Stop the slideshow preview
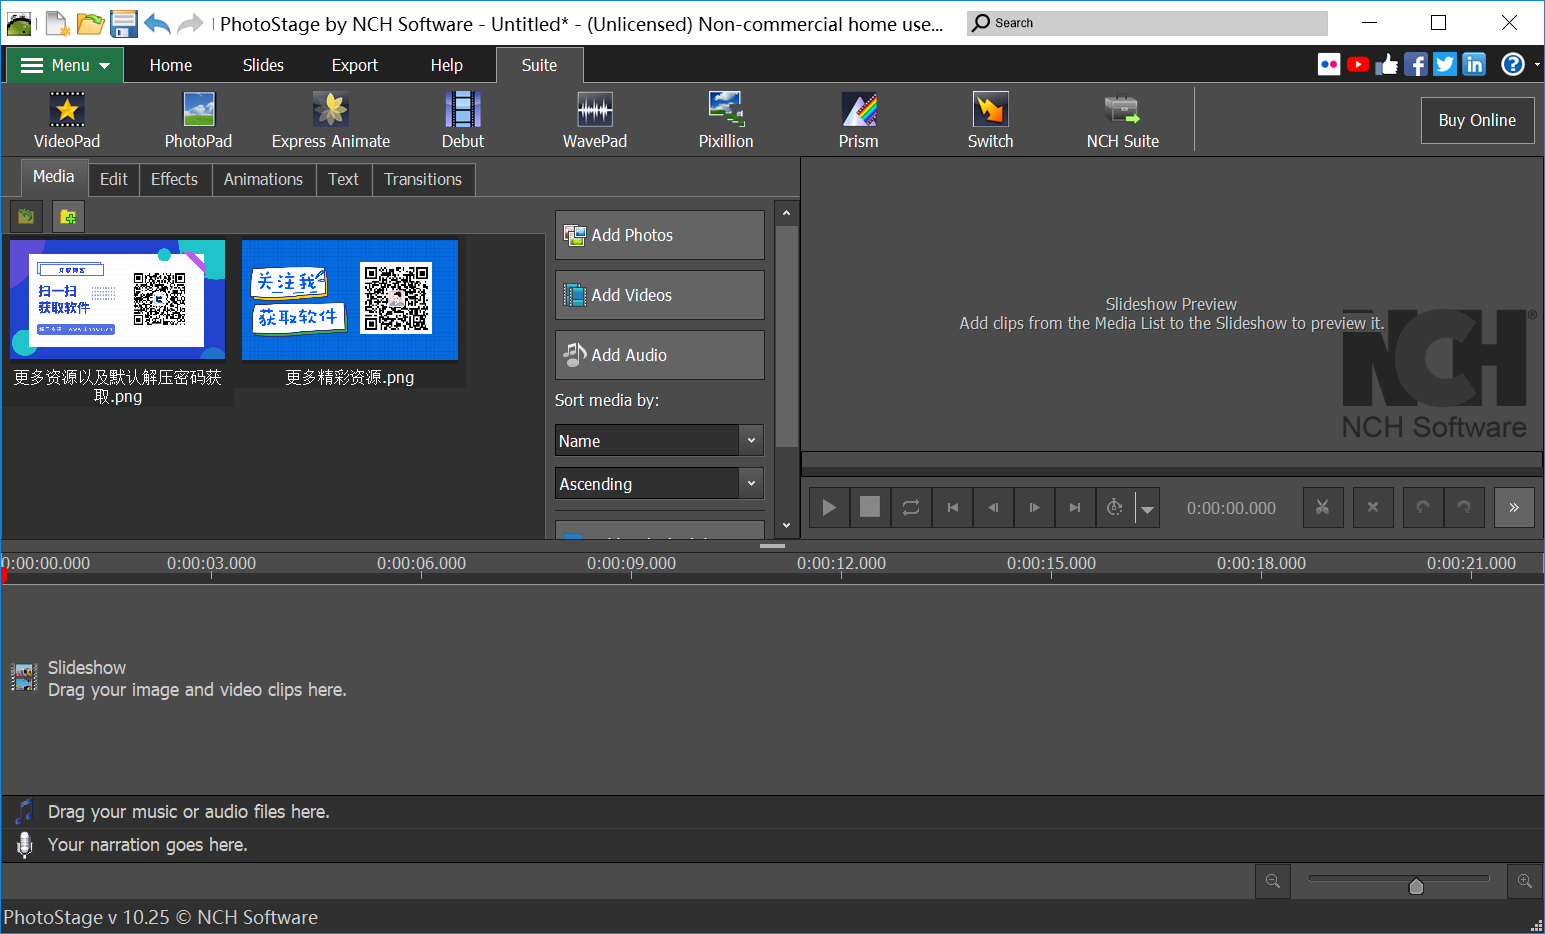1545x934 pixels. [x=870, y=507]
